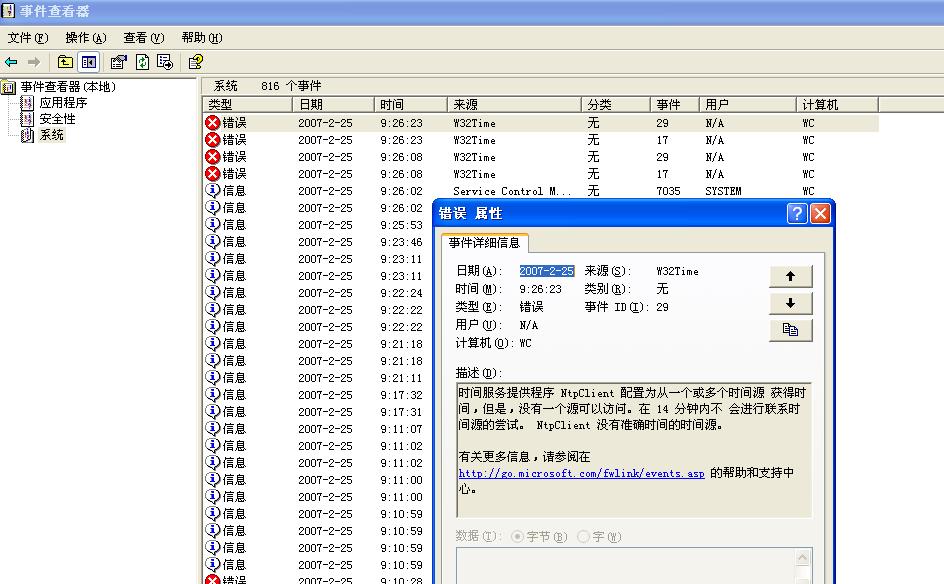Show the previous event with up arrow
This screenshot has height=584, width=944.
[x=790, y=276]
